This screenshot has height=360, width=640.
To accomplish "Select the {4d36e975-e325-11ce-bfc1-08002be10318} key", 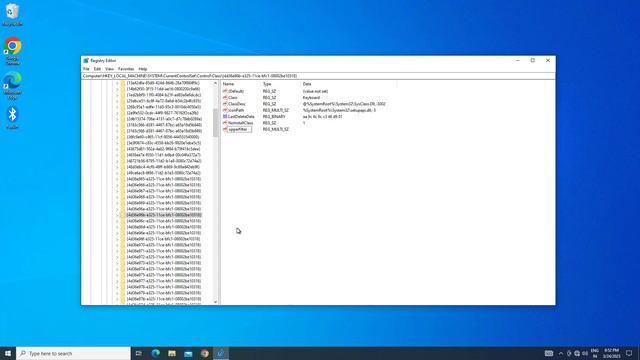I will tap(163, 275).
